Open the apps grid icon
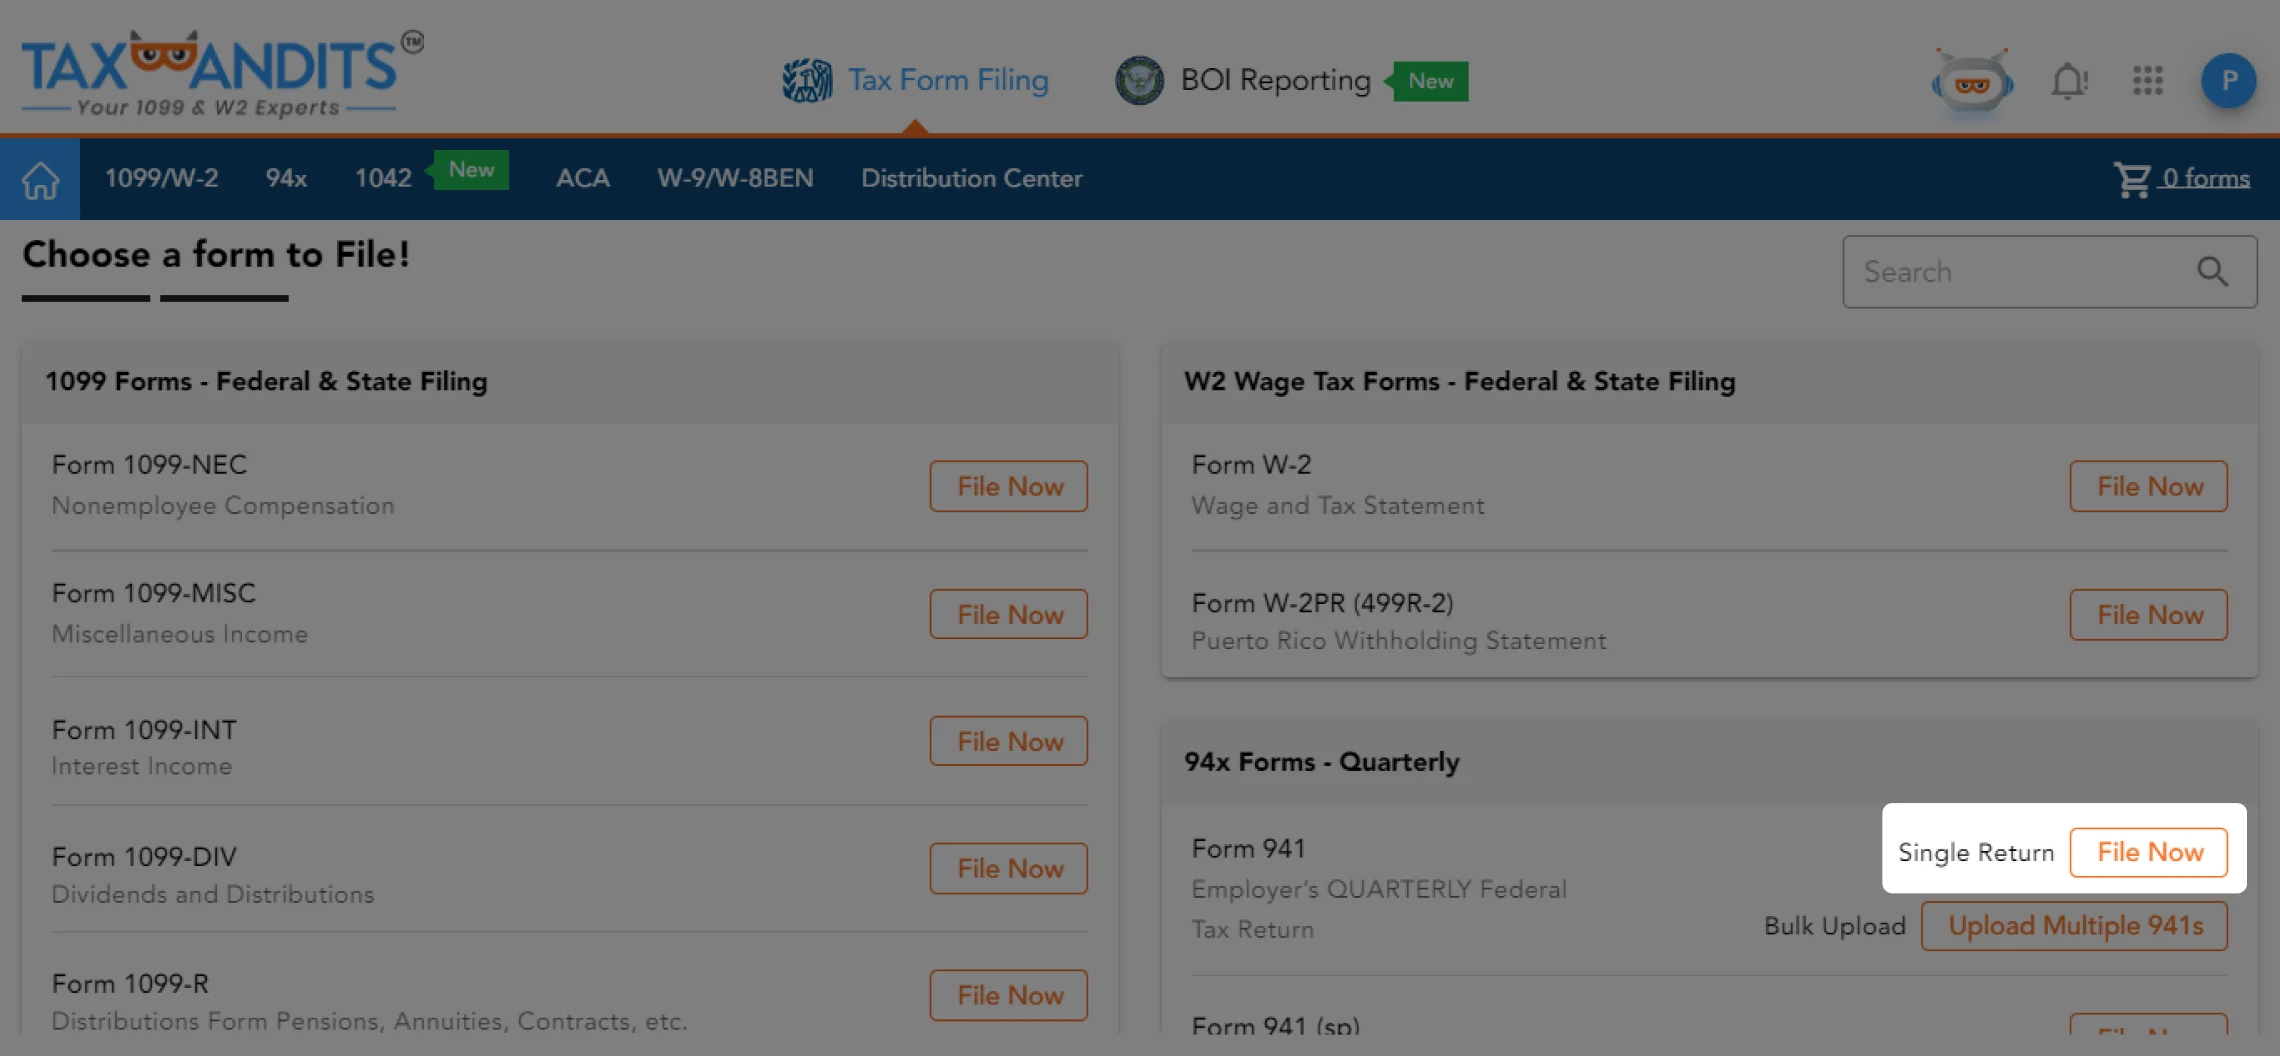This screenshot has width=2280, height=1056. (2146, 82)
